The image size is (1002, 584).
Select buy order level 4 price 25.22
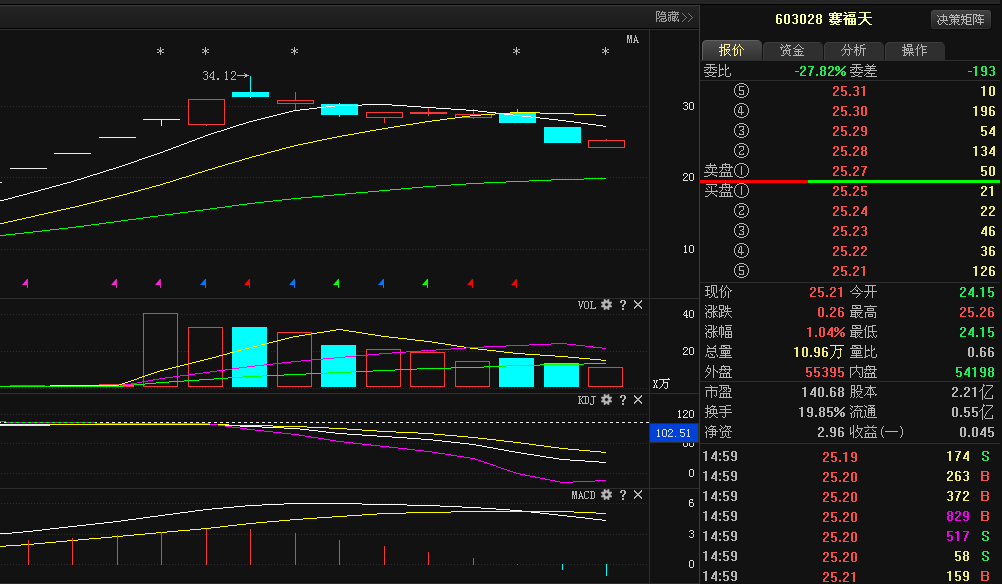[x=849, y=251]
